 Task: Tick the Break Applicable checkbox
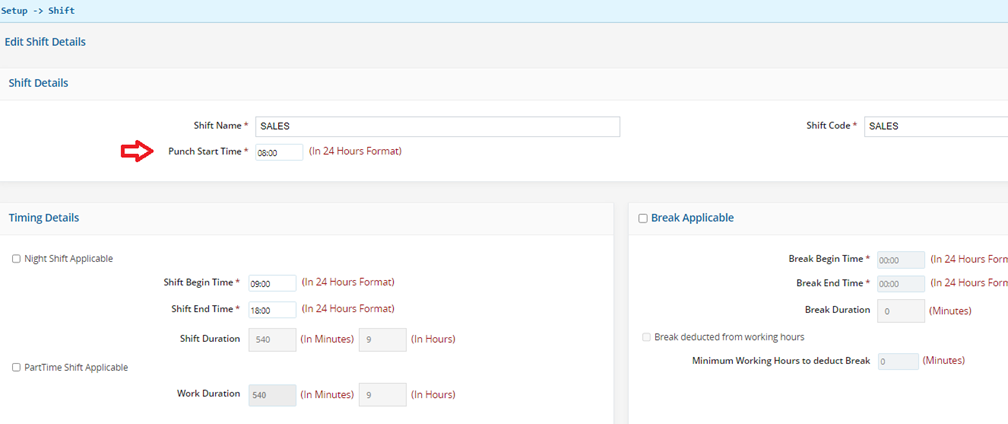(x=643, y=218)
